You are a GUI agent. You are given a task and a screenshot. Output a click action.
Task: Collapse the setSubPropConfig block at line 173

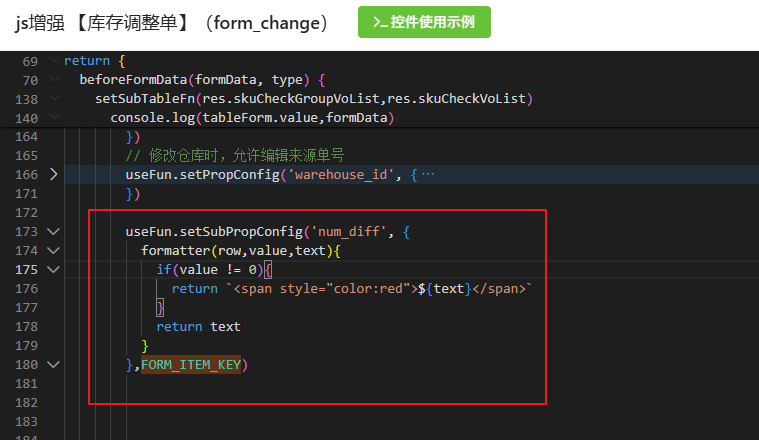[x=53, y=232]
